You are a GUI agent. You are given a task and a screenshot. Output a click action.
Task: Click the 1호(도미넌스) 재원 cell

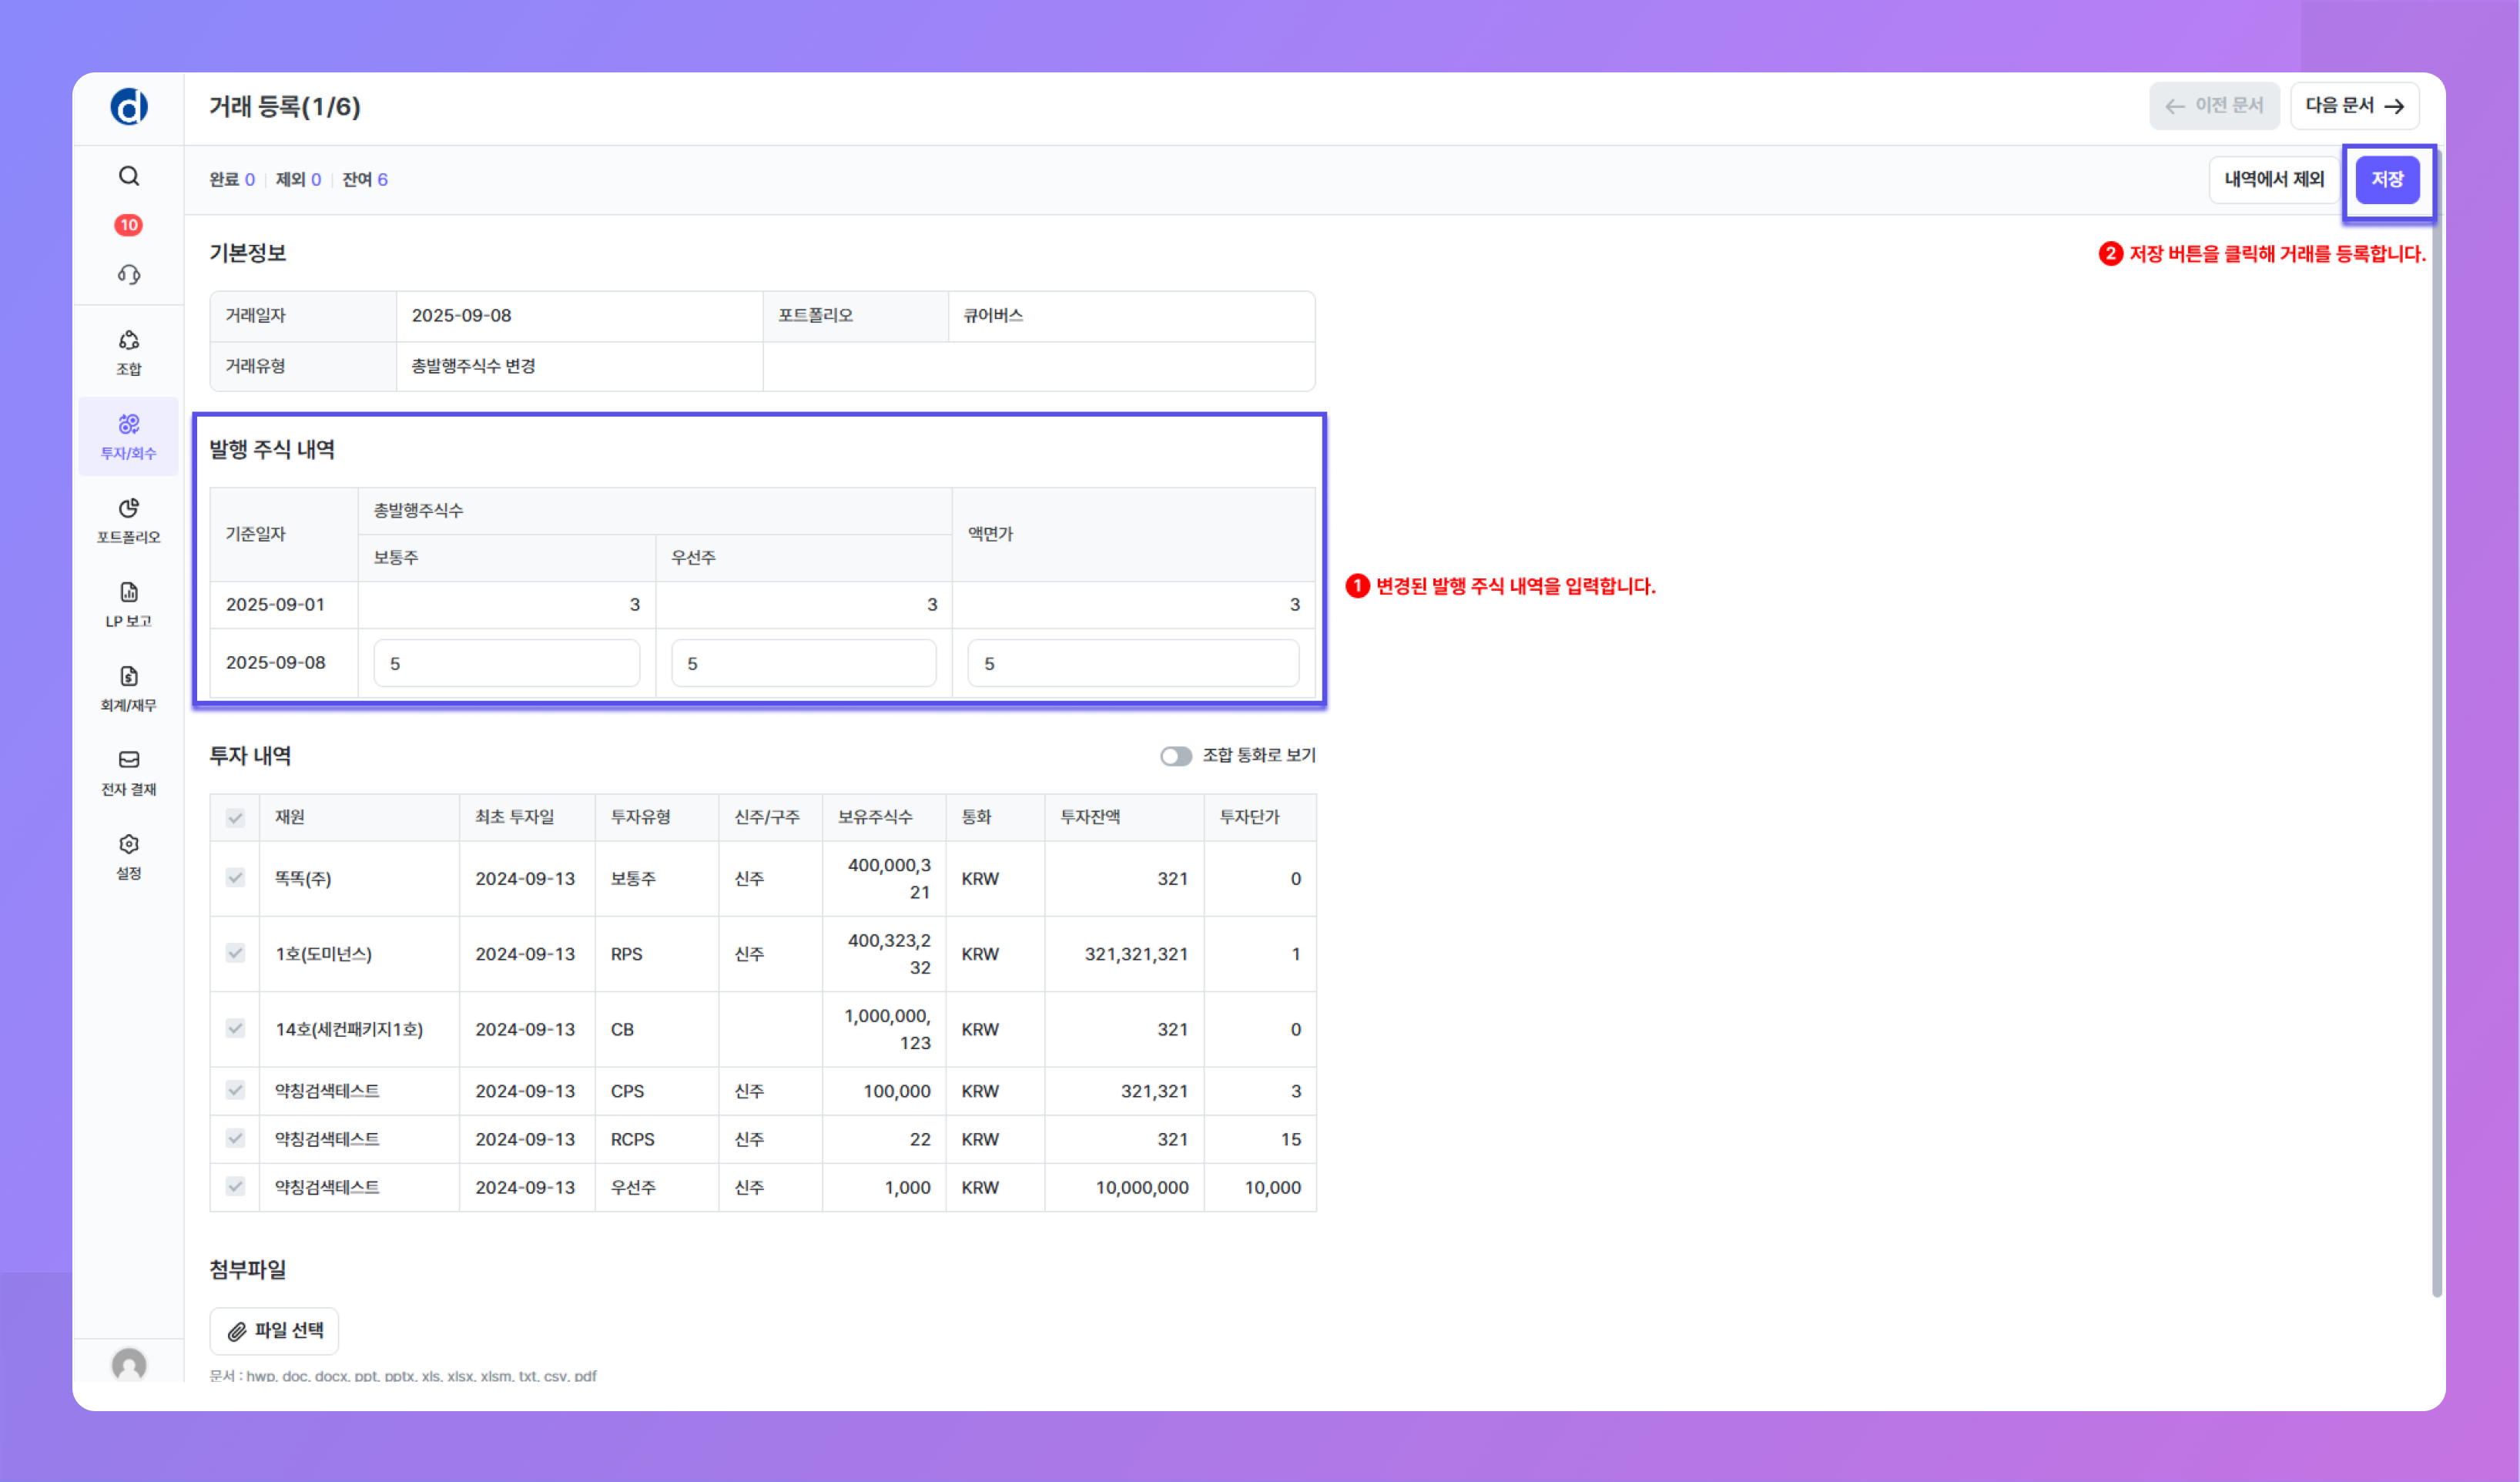click(359, 954)
